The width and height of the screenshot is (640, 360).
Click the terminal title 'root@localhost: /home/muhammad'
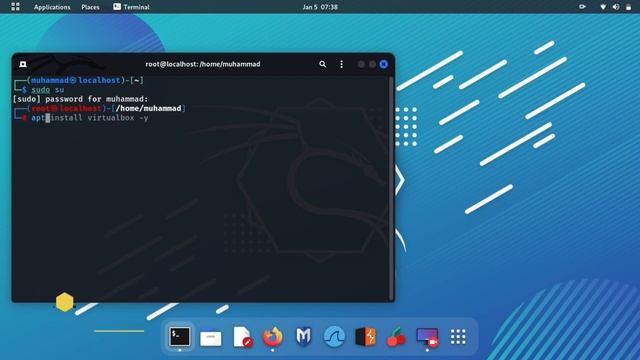coord(203,64)
